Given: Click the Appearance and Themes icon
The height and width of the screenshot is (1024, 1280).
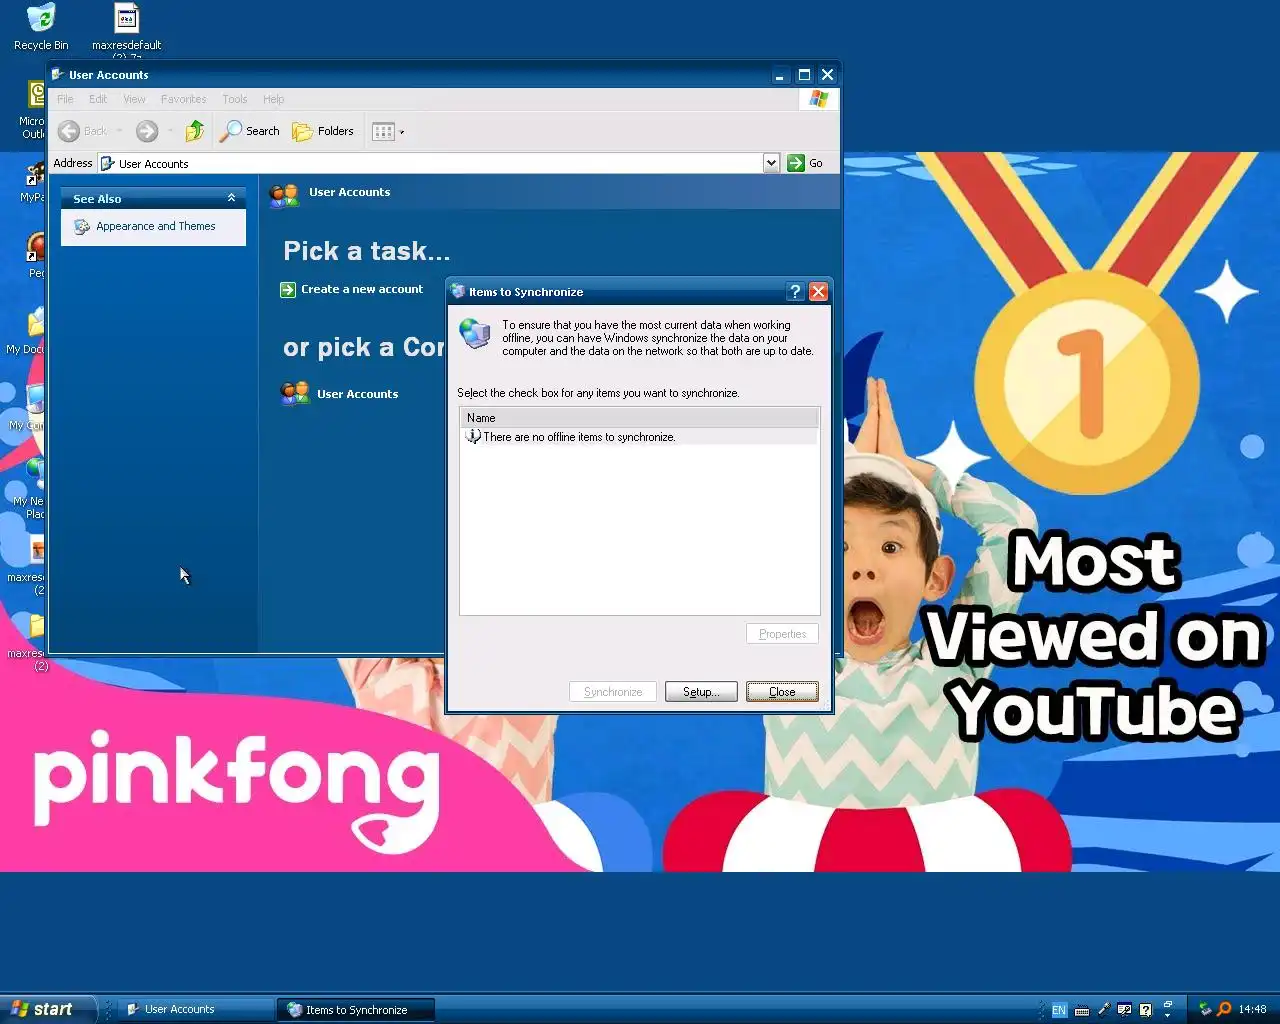Looking at the screenshot, I should (82, 227).
